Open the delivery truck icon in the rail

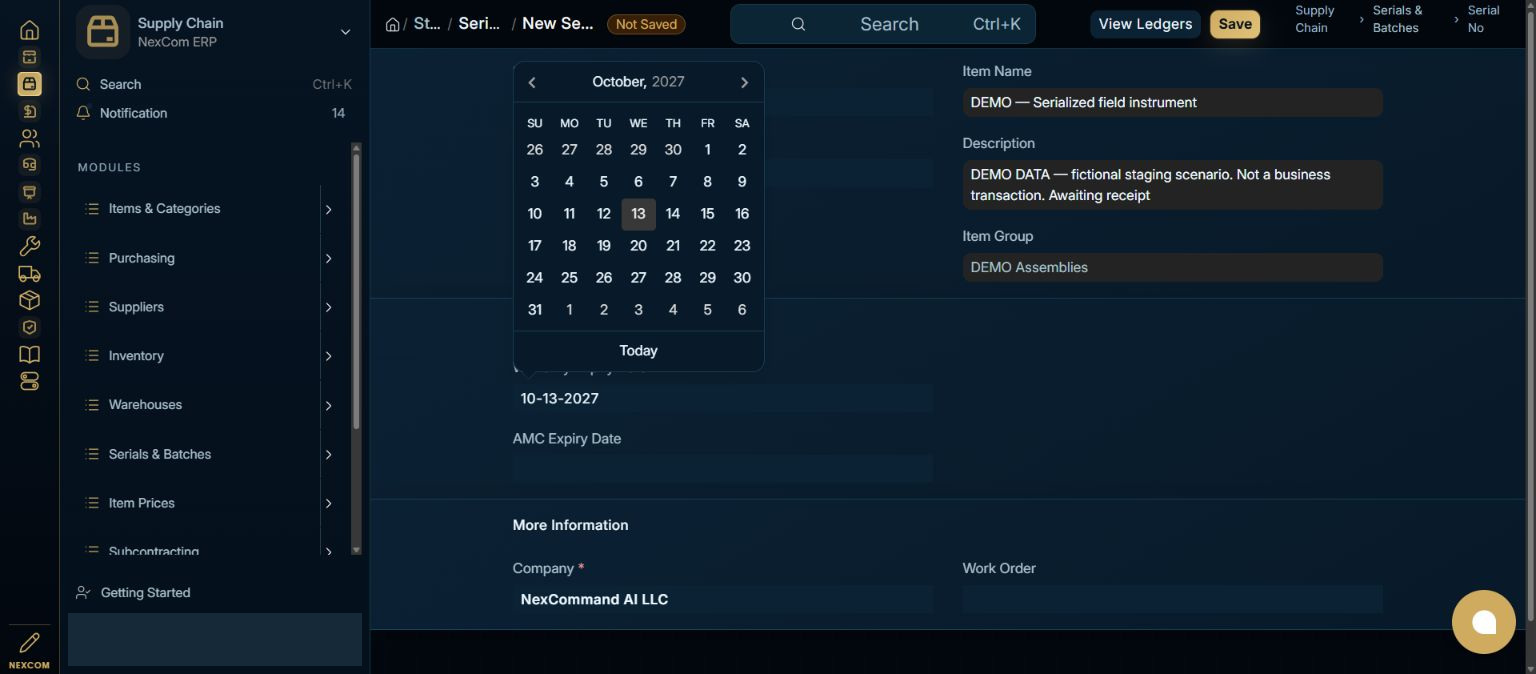click(x=30, y=273)
